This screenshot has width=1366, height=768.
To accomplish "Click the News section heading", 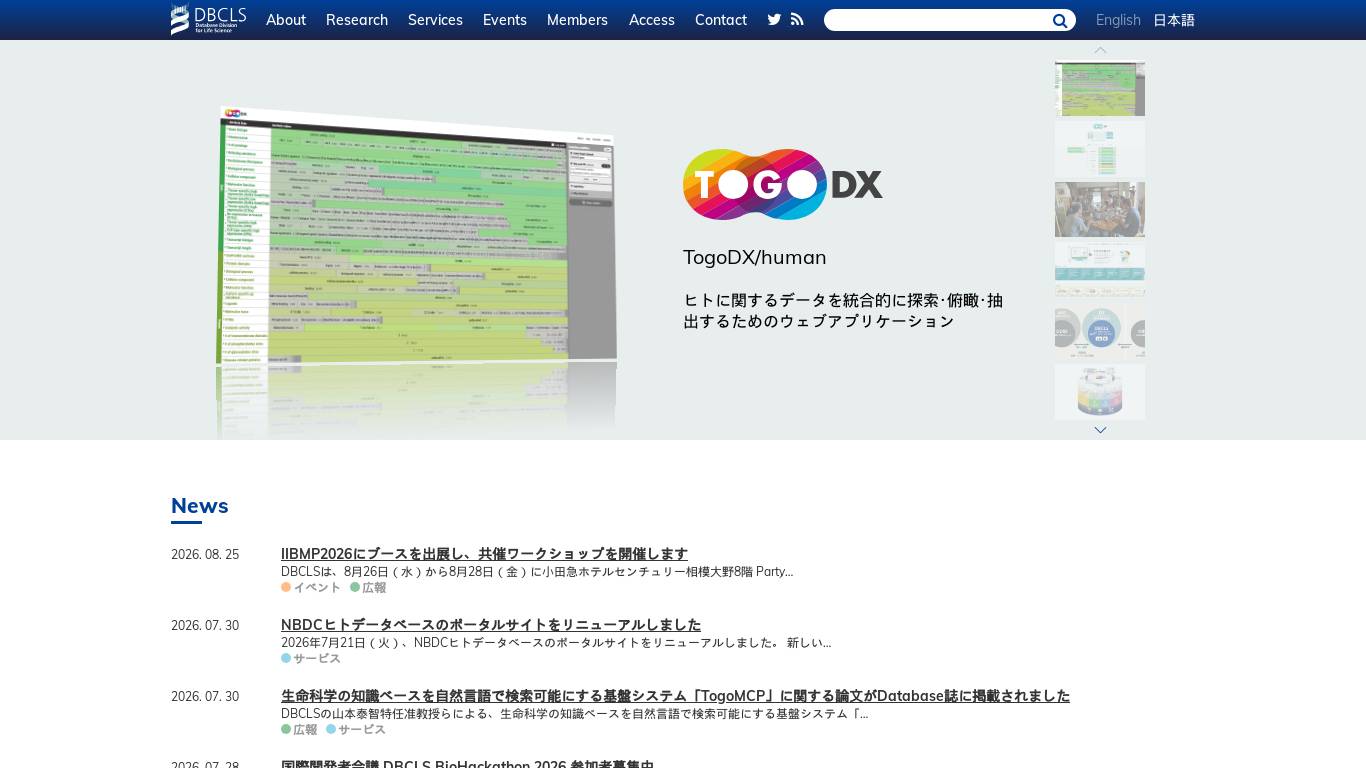I will [x=200, y=506].
